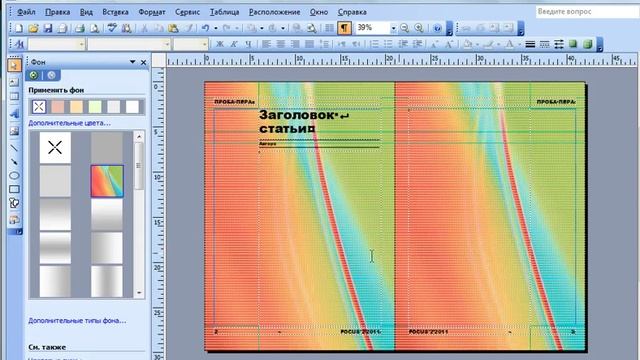Open the Таблица menu
Image resolution: width=640 pixels, height=360 pixels.
(224, 12)
